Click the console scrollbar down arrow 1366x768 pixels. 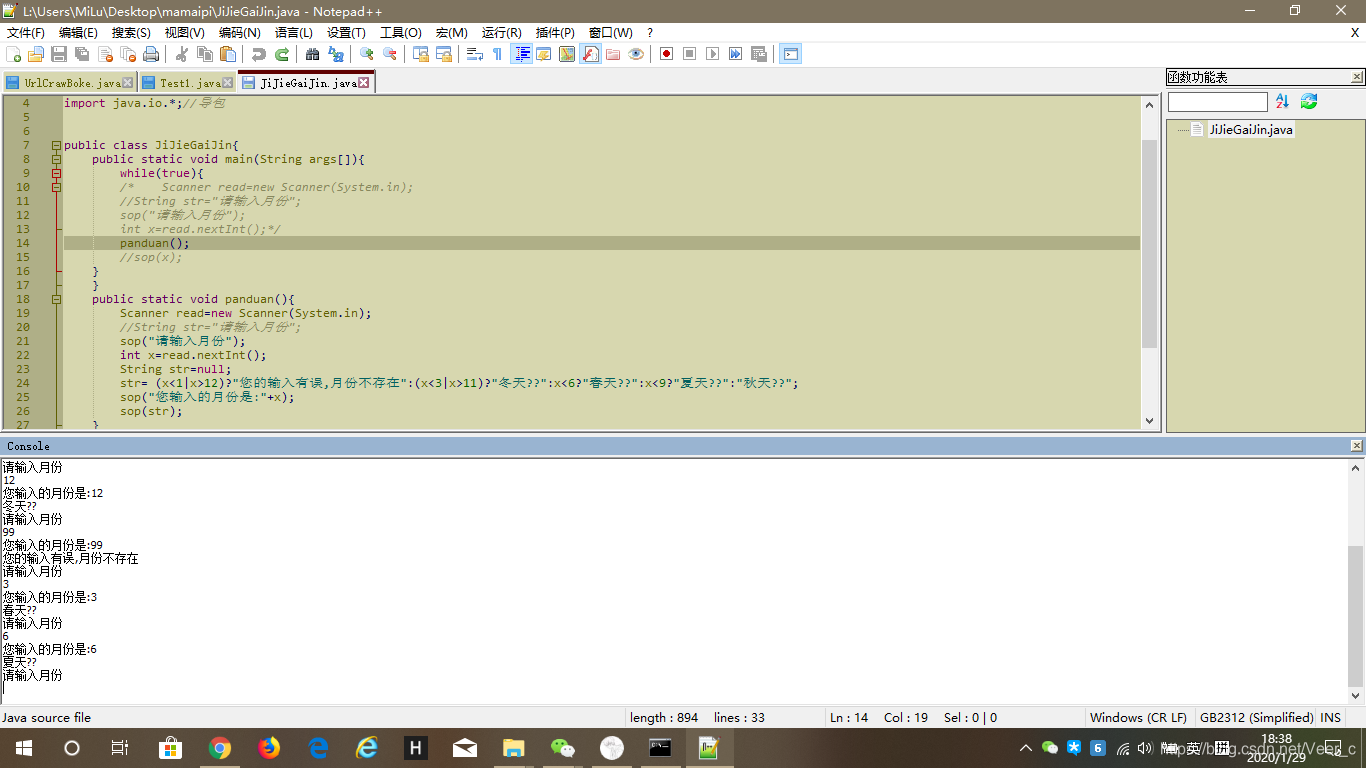pos(1356,696)
